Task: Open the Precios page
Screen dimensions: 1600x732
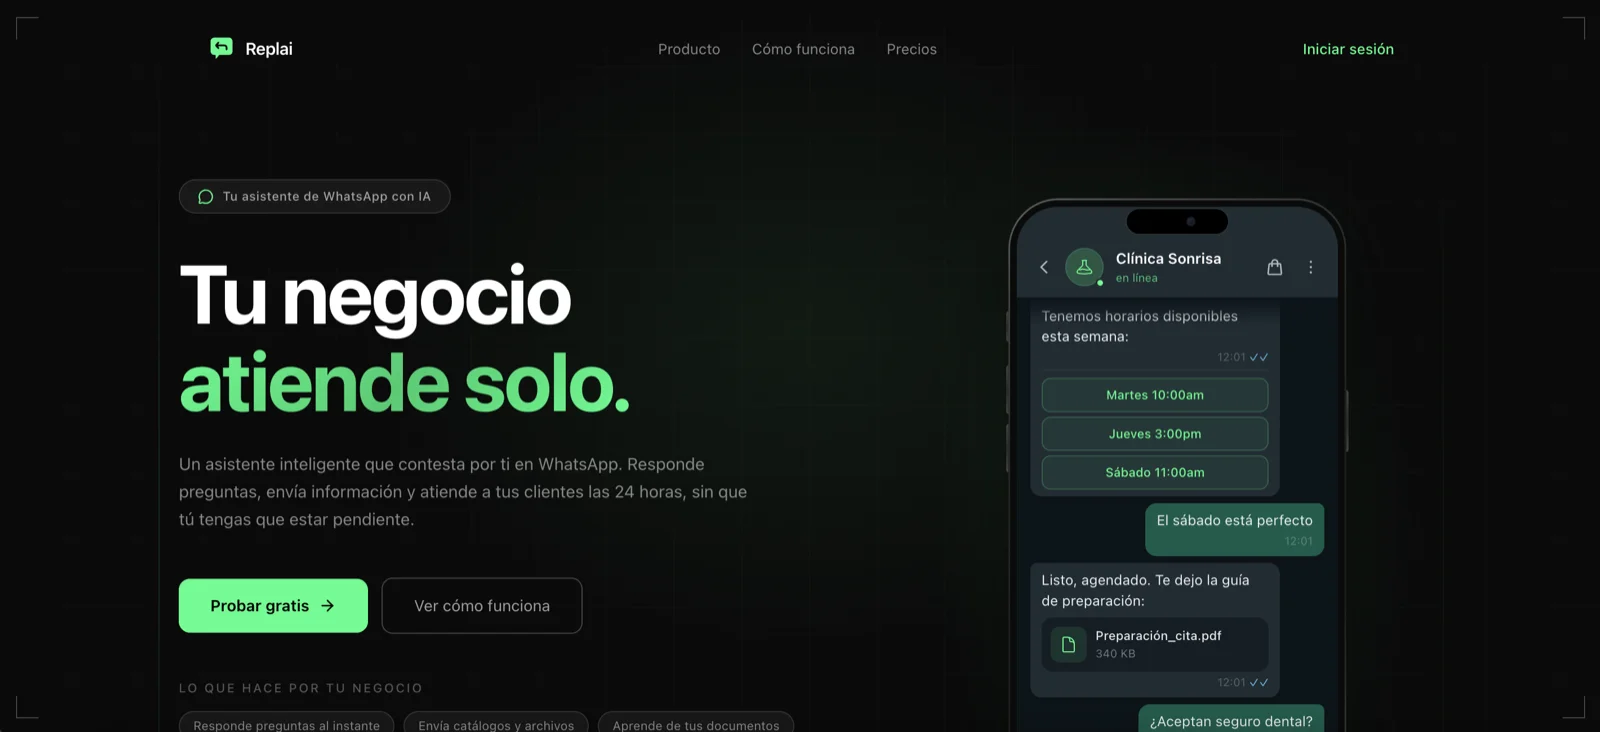Action: click(x=912, y=49)
